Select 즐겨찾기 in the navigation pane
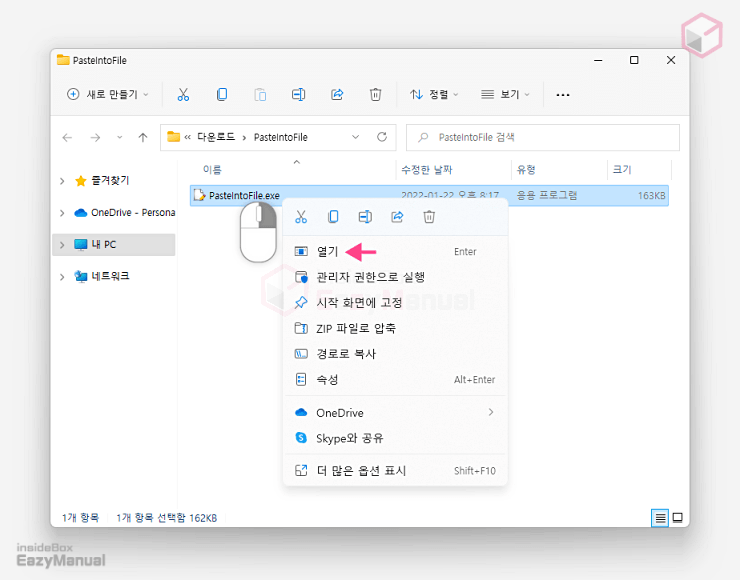This screenshot has height=580, width=740. (x=110, y=181)
